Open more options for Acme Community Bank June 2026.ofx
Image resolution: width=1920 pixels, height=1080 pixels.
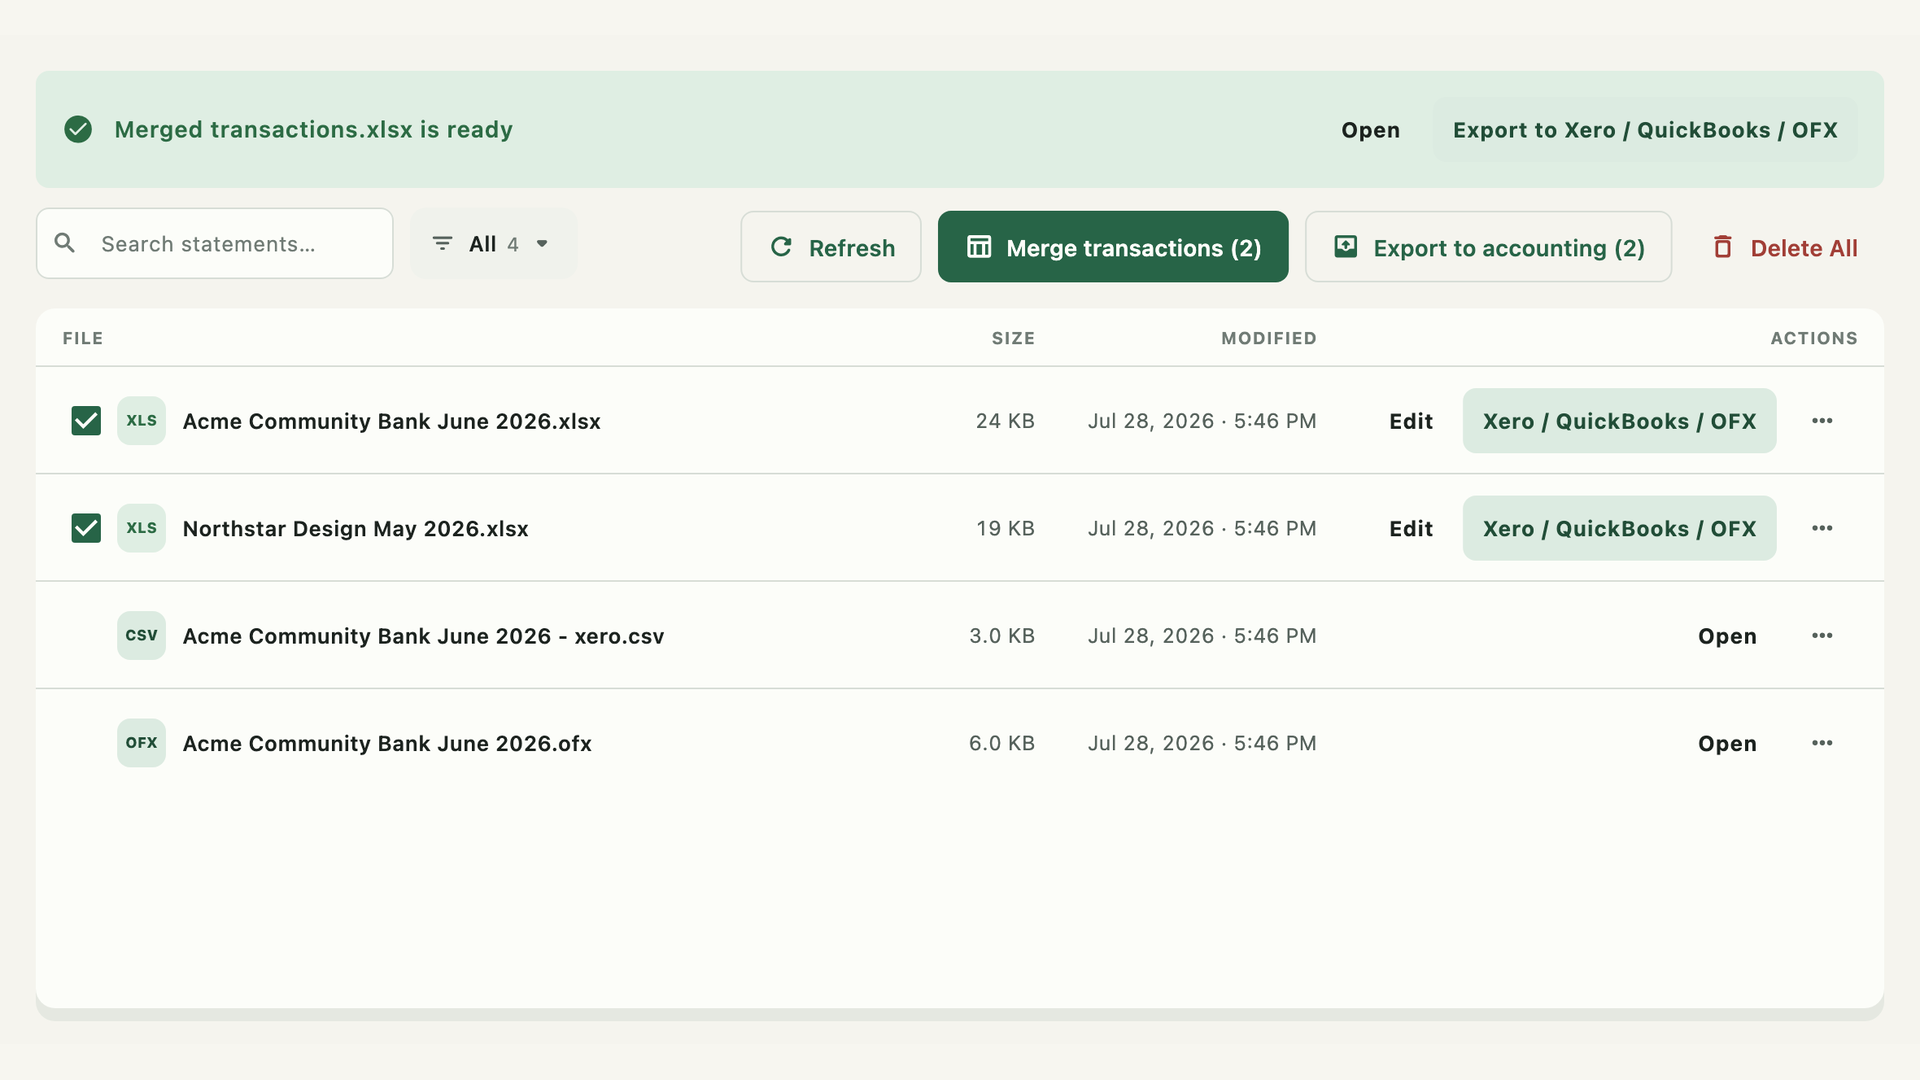coord(1822,743)
